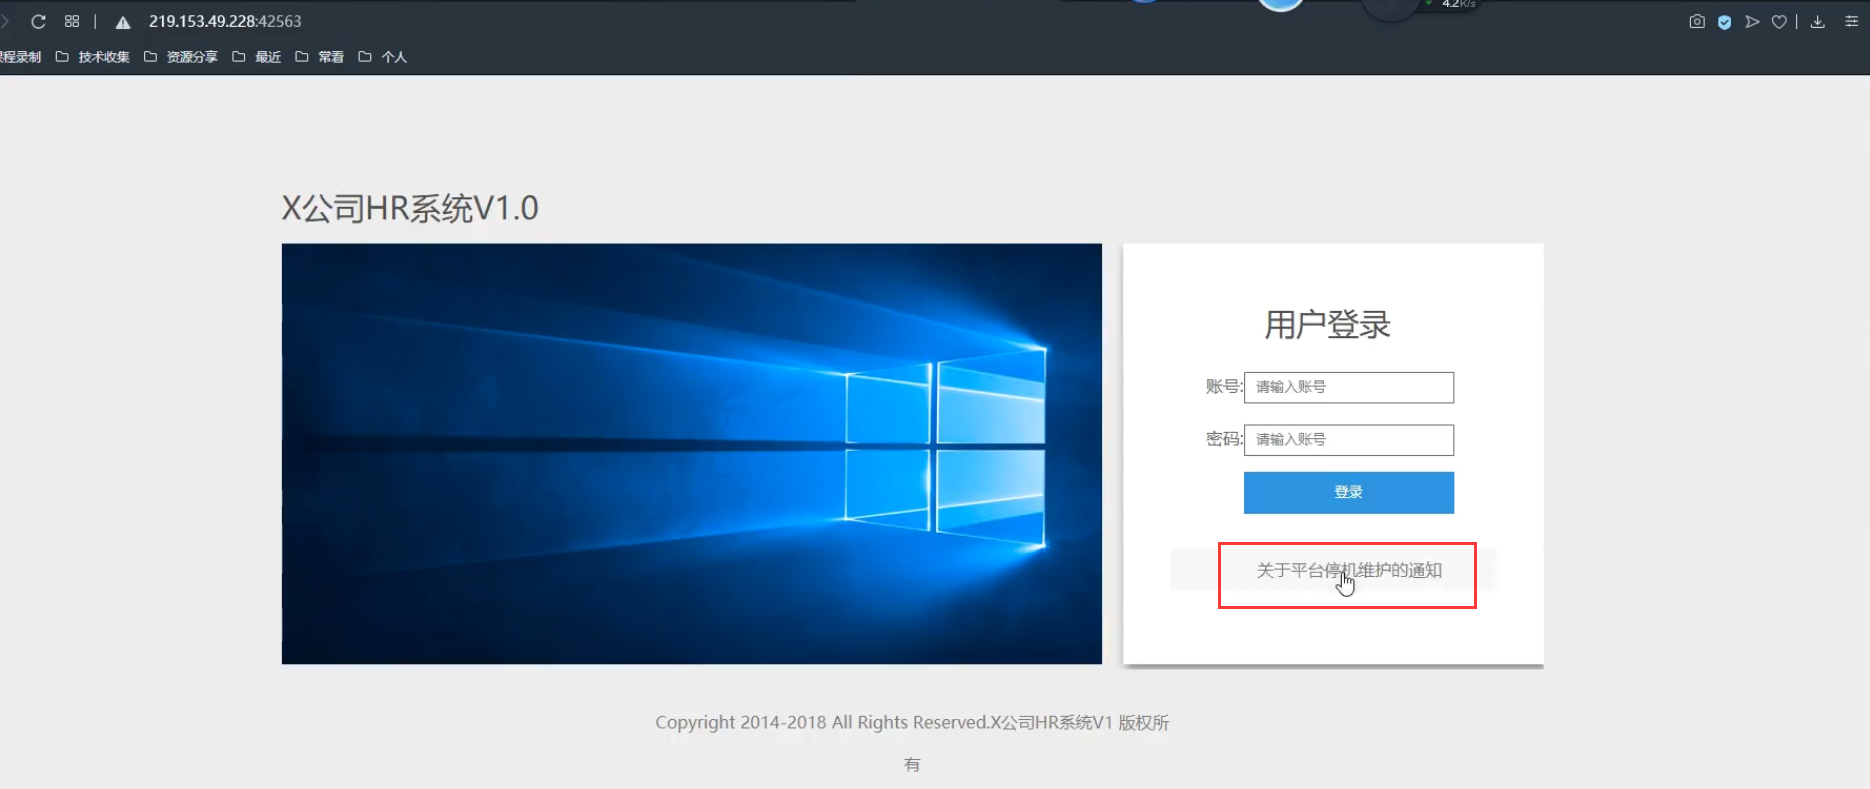Open the downloads icon in toolbar
The image size is (1870, 789).
click(x=1818, y=22)
